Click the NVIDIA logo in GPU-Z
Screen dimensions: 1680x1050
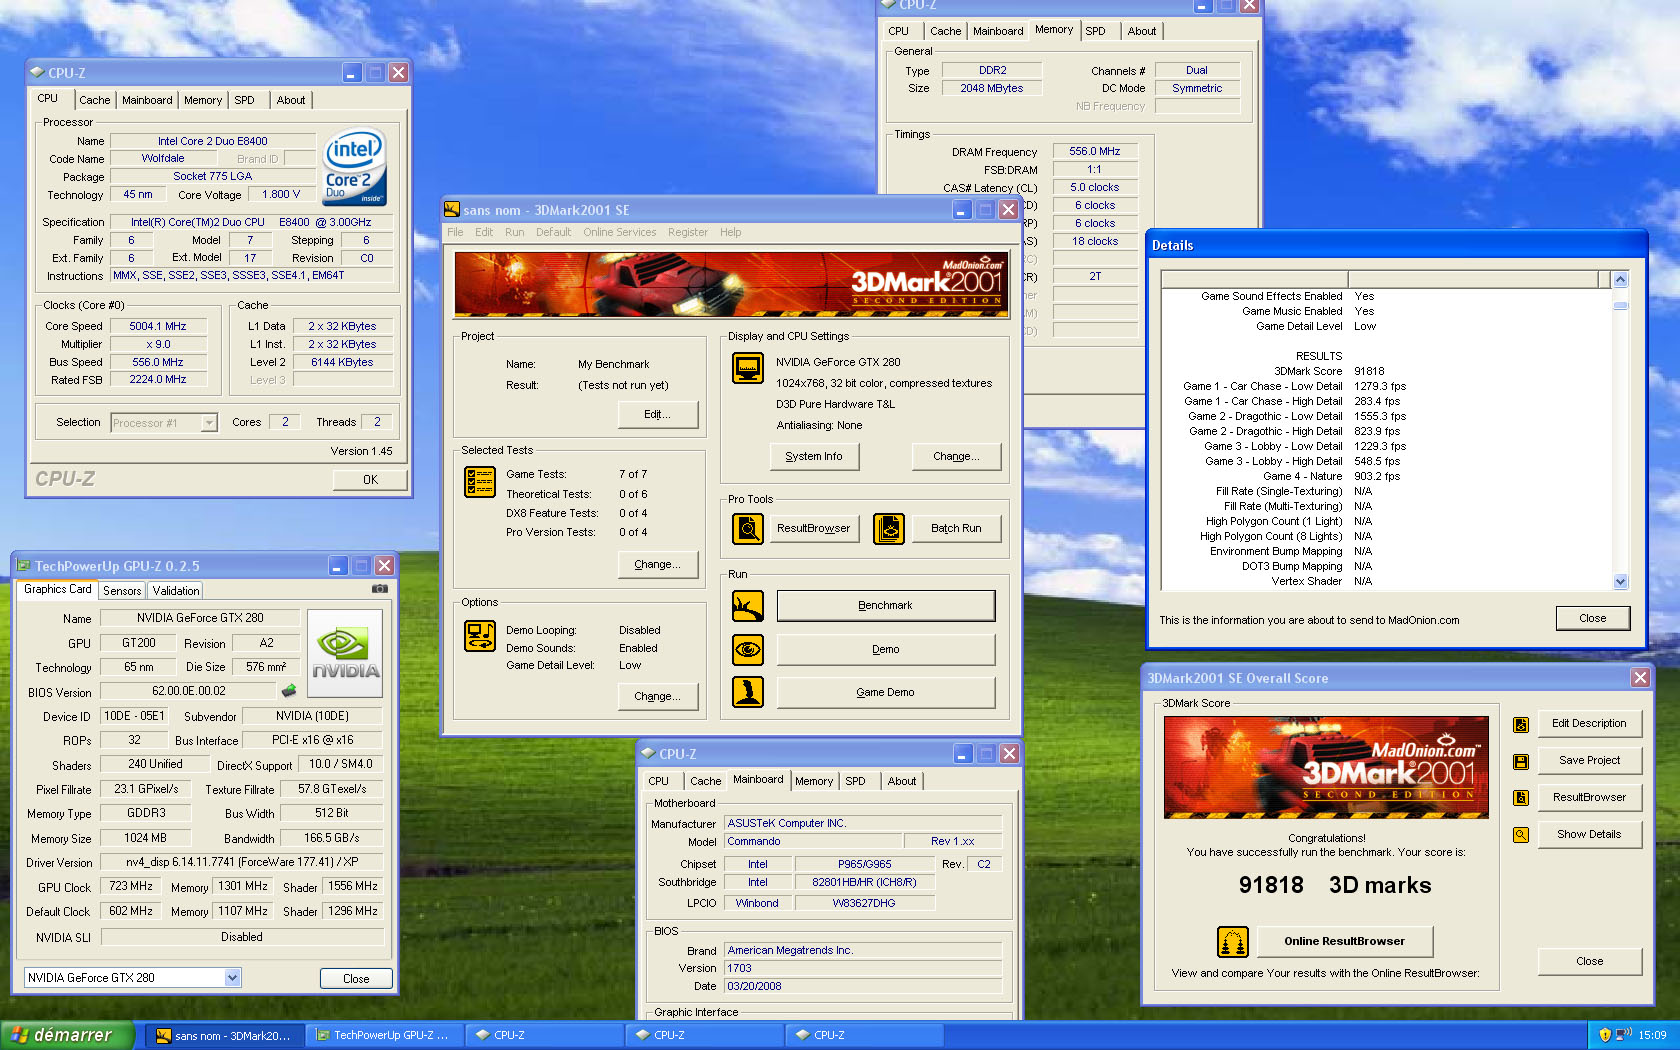pos(345,653)
